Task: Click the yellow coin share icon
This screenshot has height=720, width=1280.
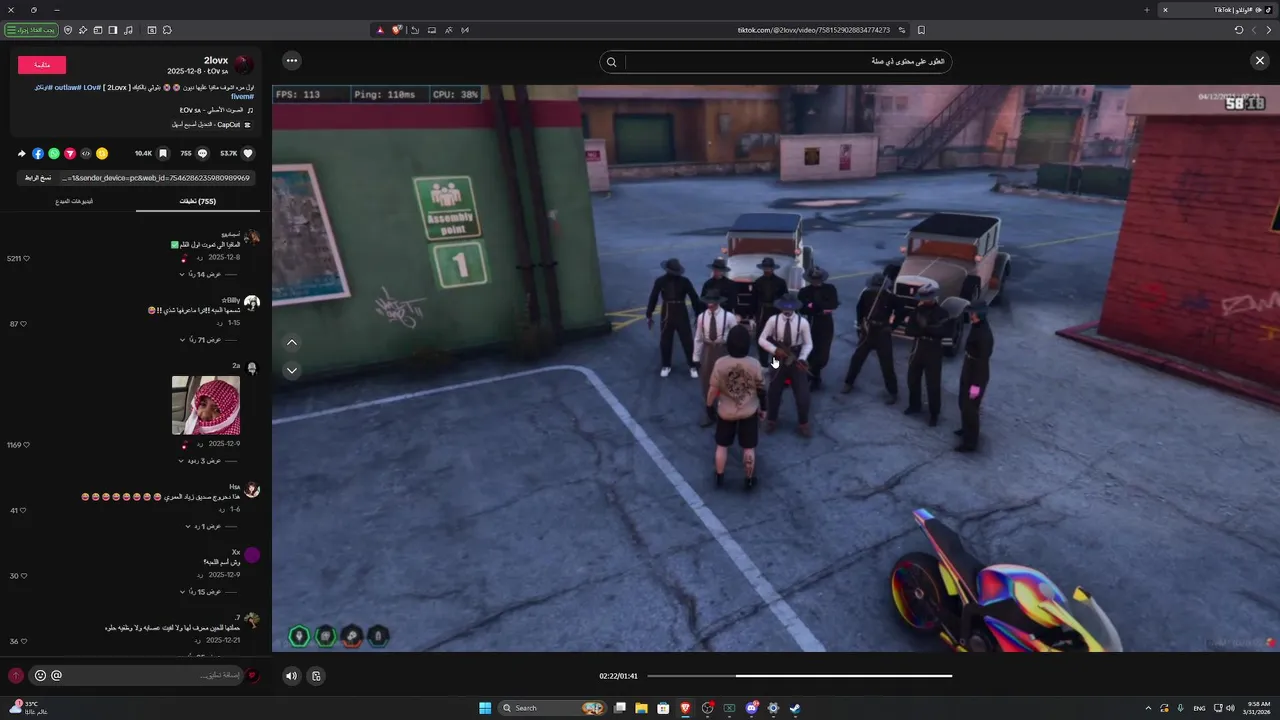Action: click(x=102, y=154)
